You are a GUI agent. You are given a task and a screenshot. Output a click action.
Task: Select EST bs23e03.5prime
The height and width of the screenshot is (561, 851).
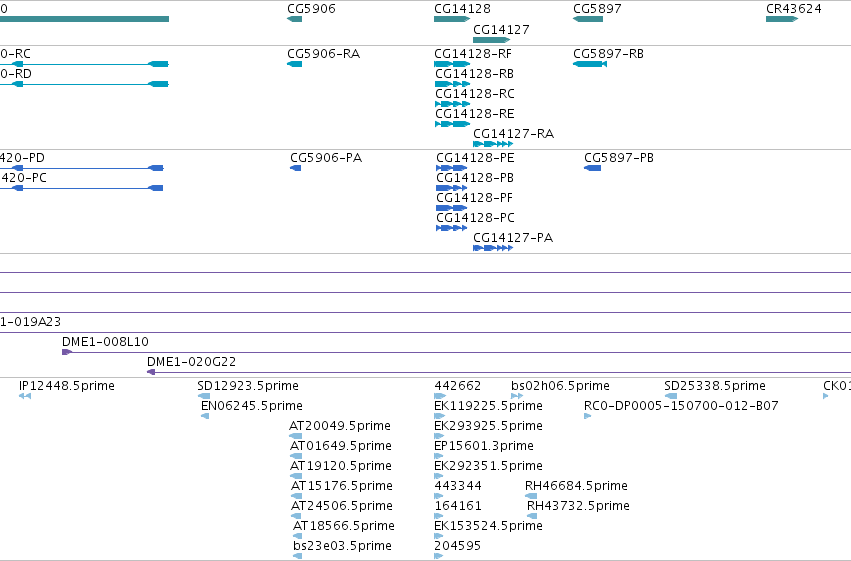click(x=342, y=546)
